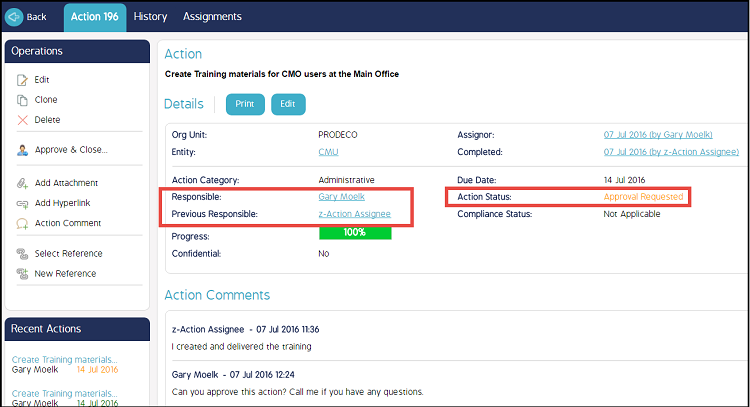
Task: Click the Back arrow icon
Action: pos(14,17)
